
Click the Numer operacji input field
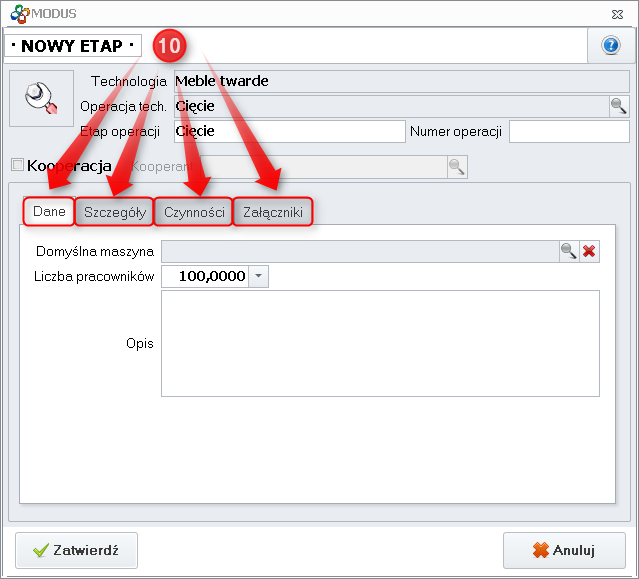pos(567,131)
